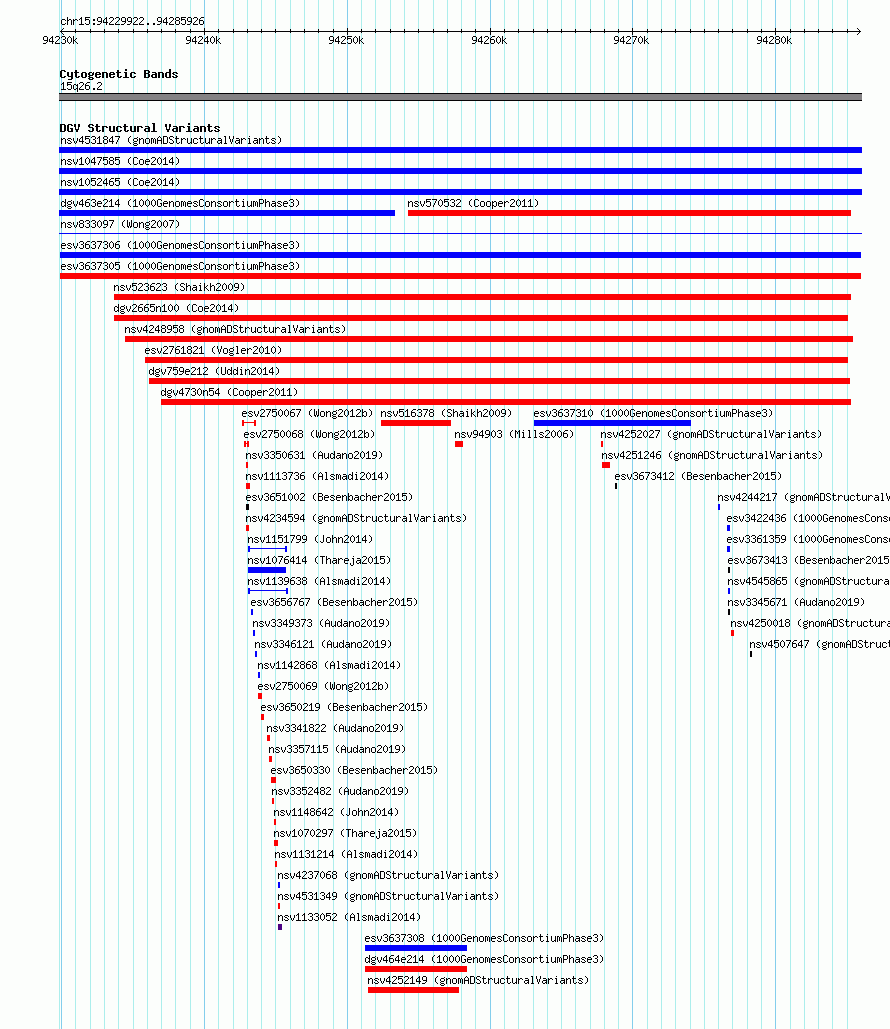
Task: Click nsv94903 (Mills2006) label
Action: tap(514, 434)
